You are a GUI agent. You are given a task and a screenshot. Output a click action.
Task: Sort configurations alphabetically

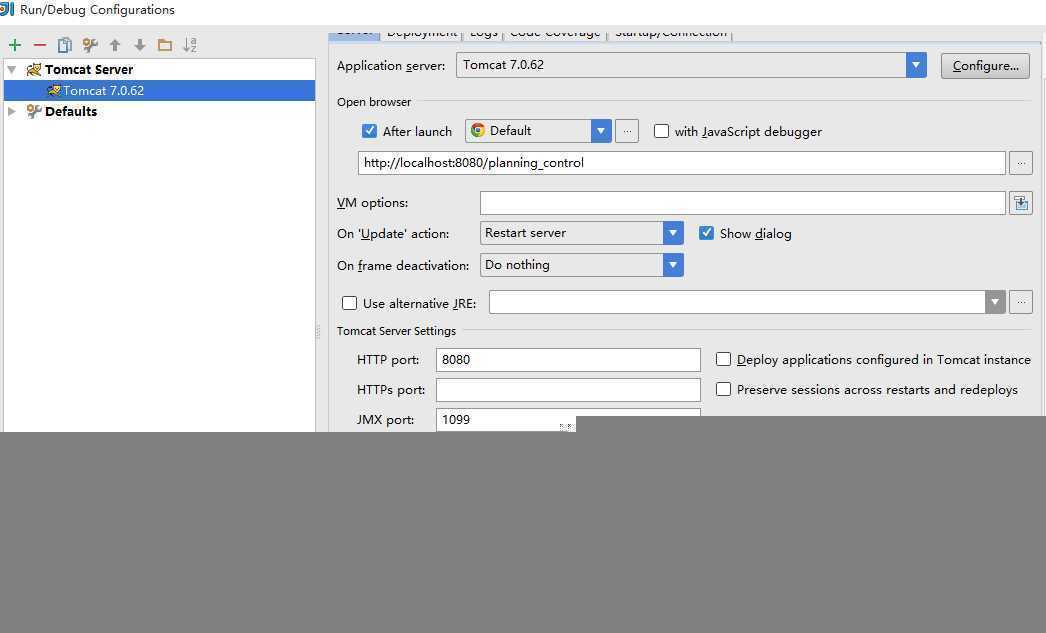(x=190, y=45)
